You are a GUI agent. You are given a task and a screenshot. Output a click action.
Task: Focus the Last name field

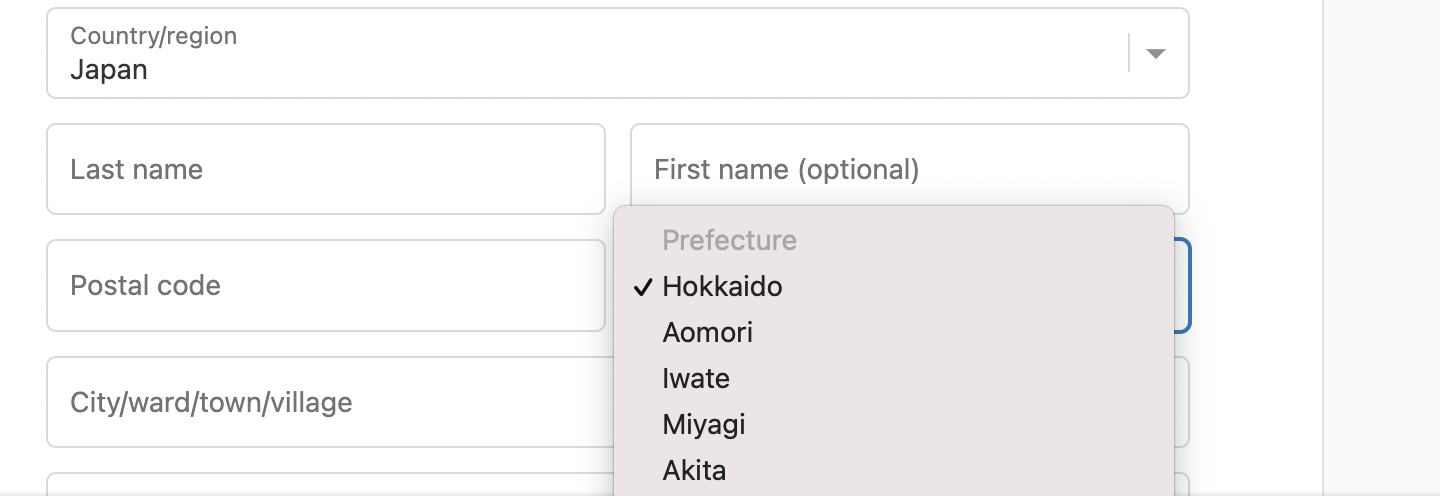(325, 169)
